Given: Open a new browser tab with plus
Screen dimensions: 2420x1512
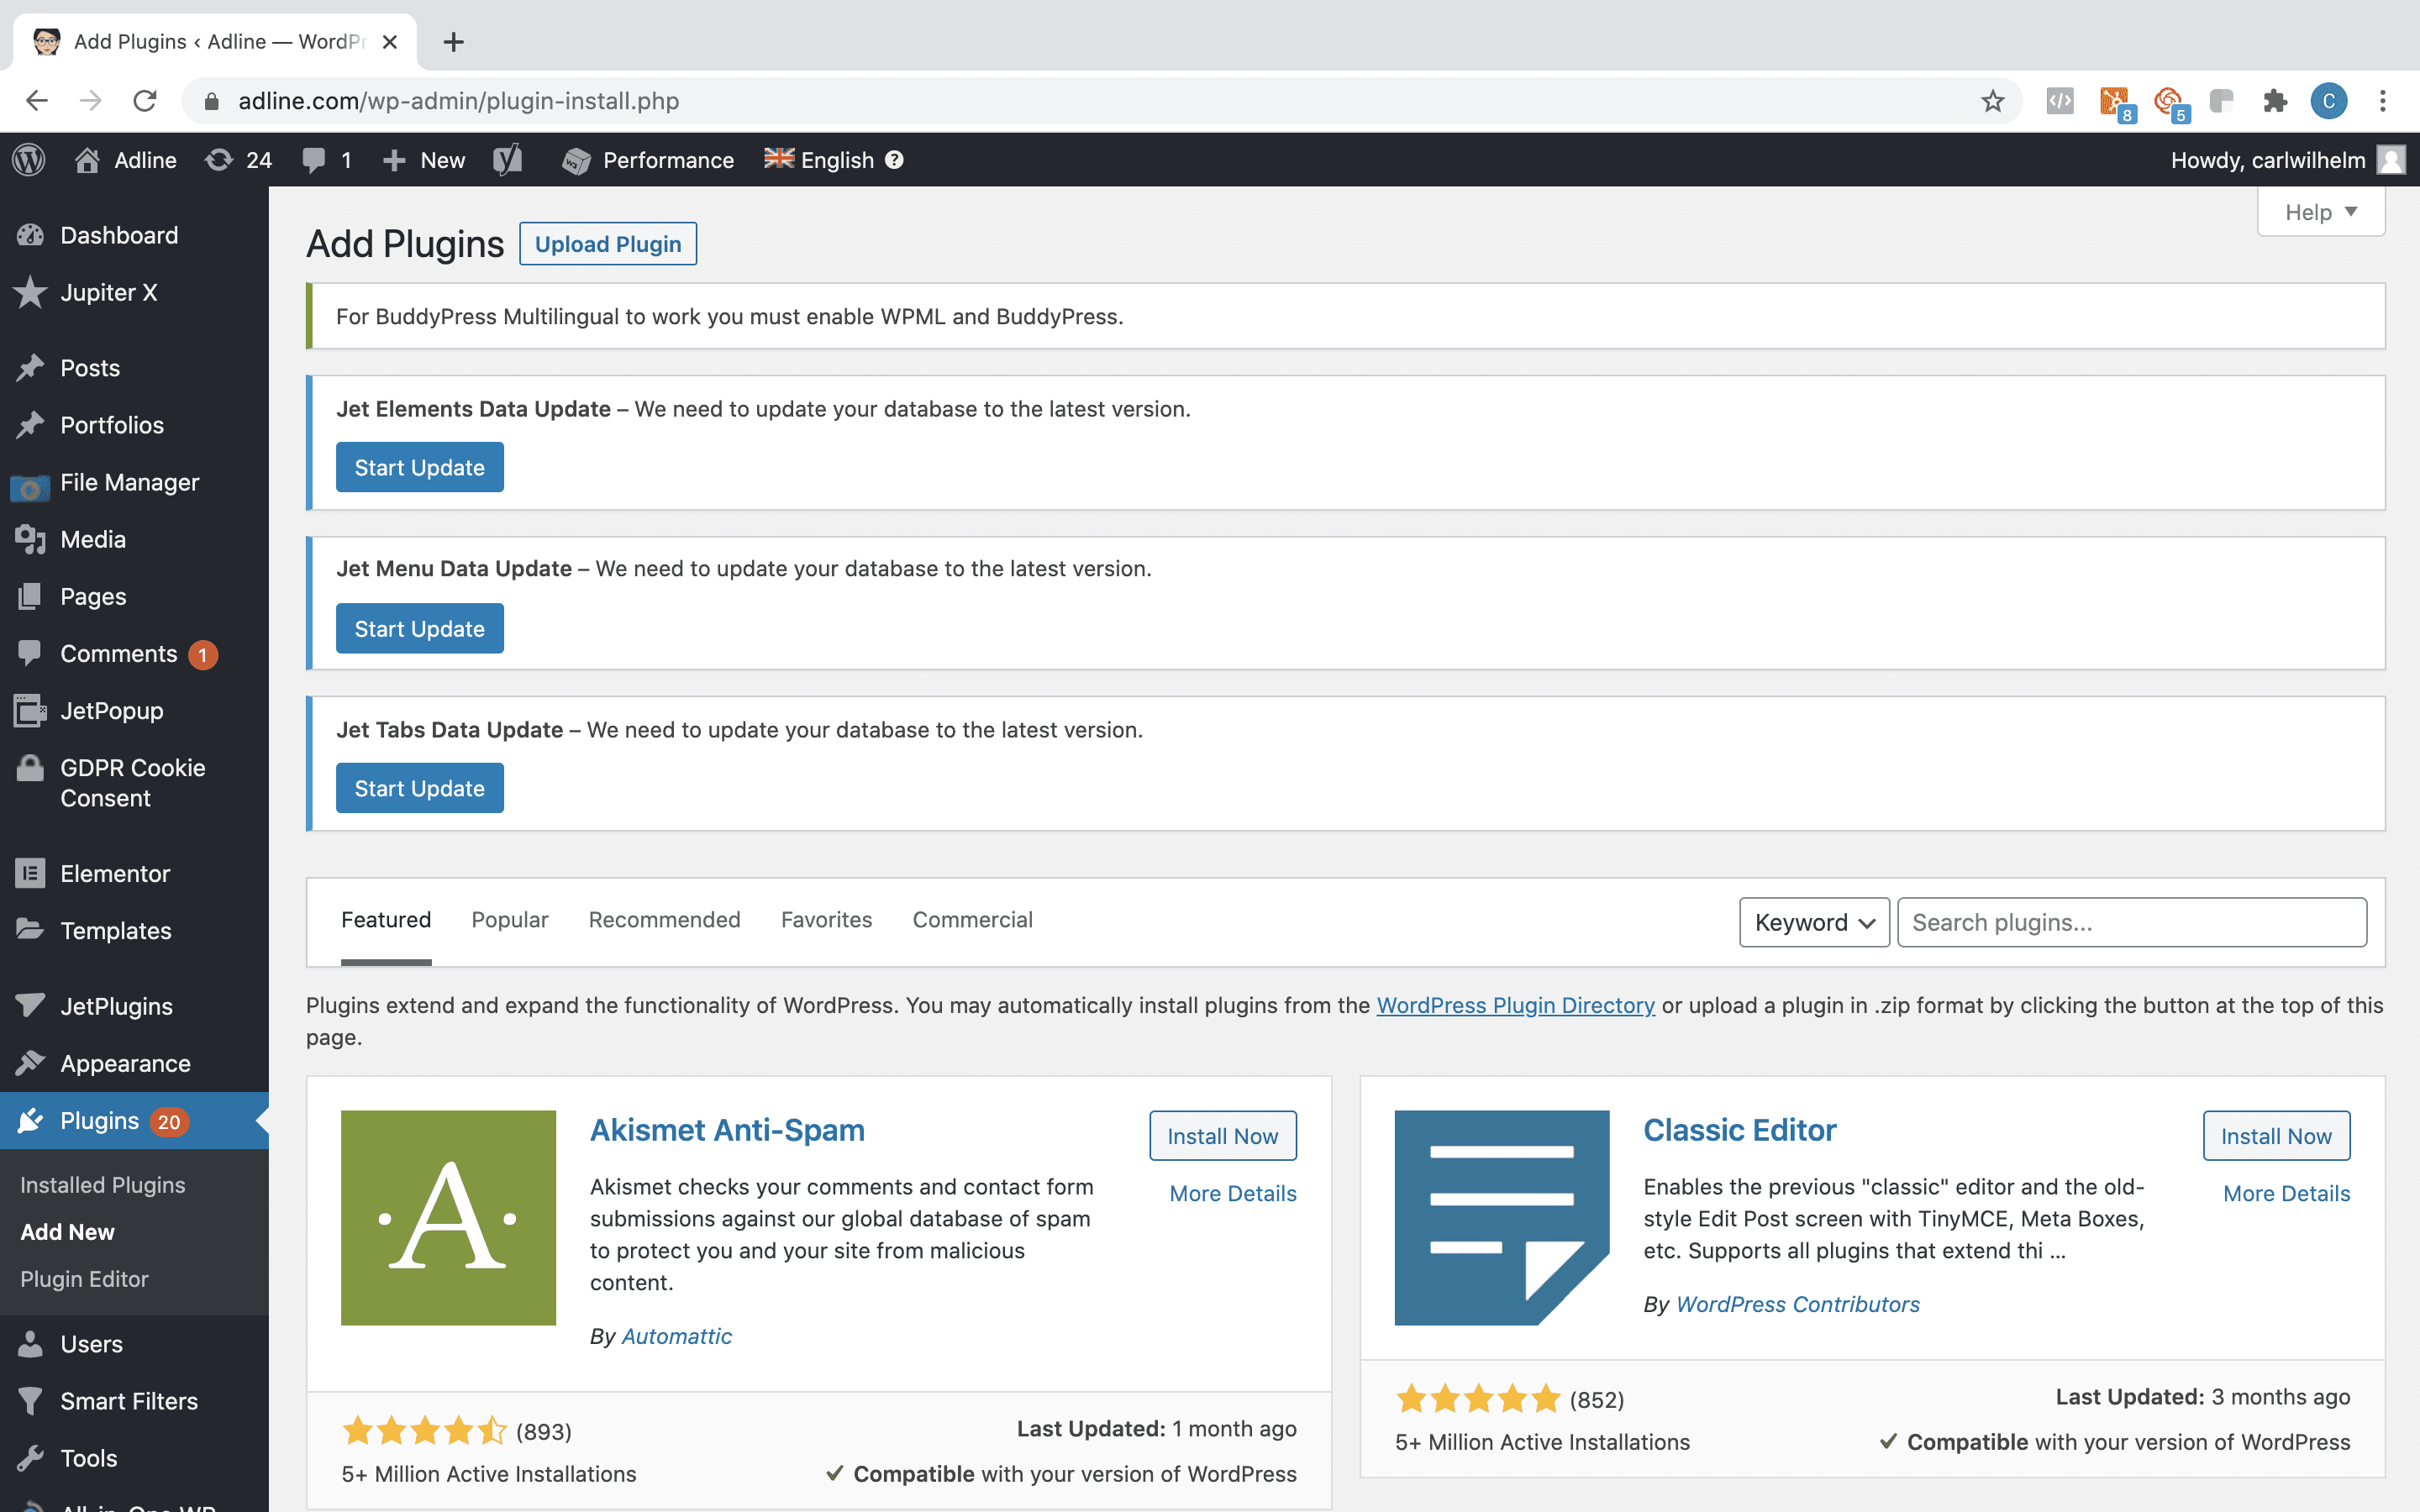Looking at the screenshot, I should click(x=453, y=42).
